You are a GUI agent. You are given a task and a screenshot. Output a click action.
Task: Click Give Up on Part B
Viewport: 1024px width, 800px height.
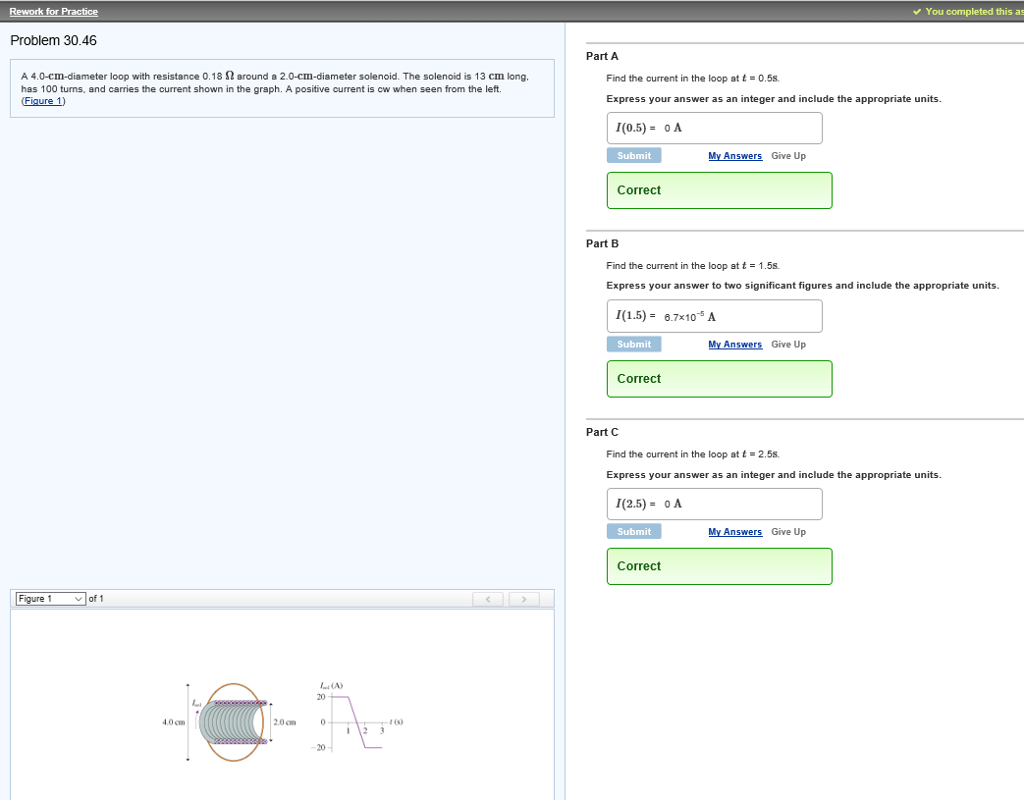(788, 343)
